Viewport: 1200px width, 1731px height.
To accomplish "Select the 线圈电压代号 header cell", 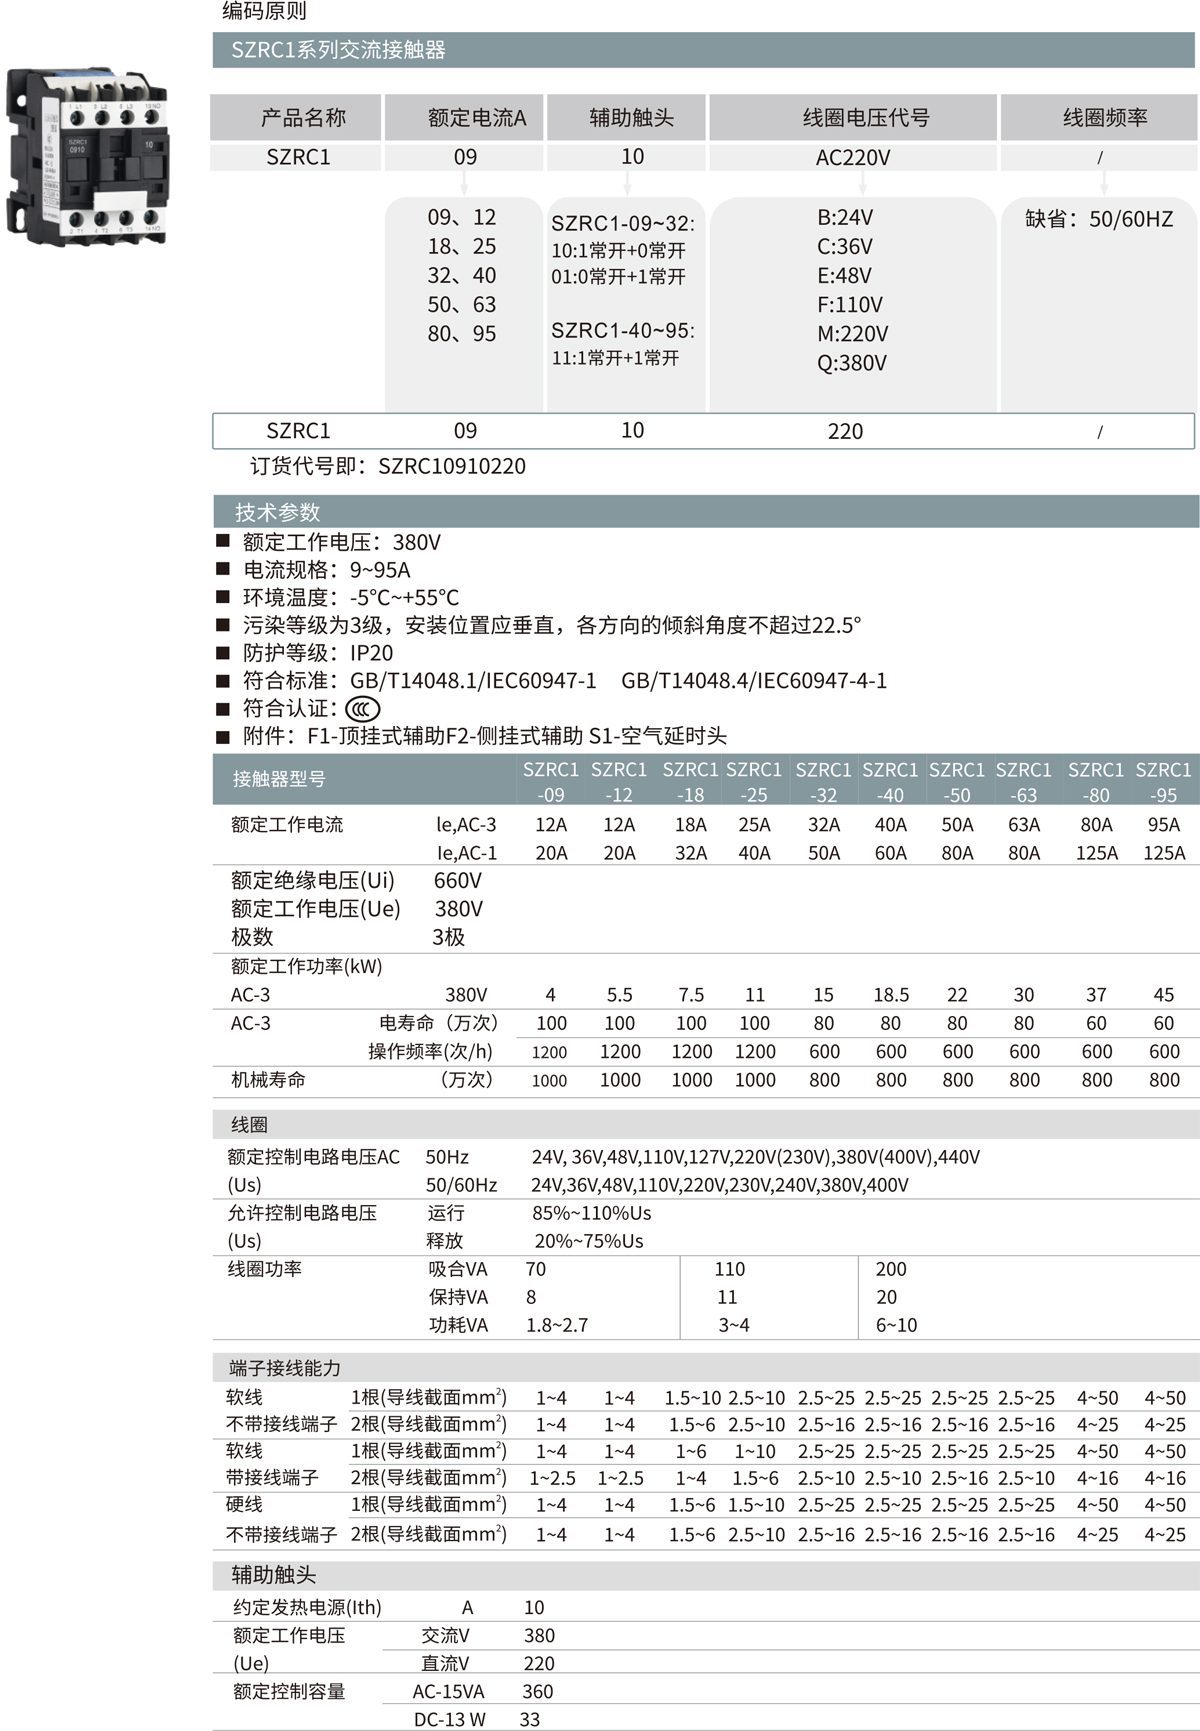I will tap(853, 118).
